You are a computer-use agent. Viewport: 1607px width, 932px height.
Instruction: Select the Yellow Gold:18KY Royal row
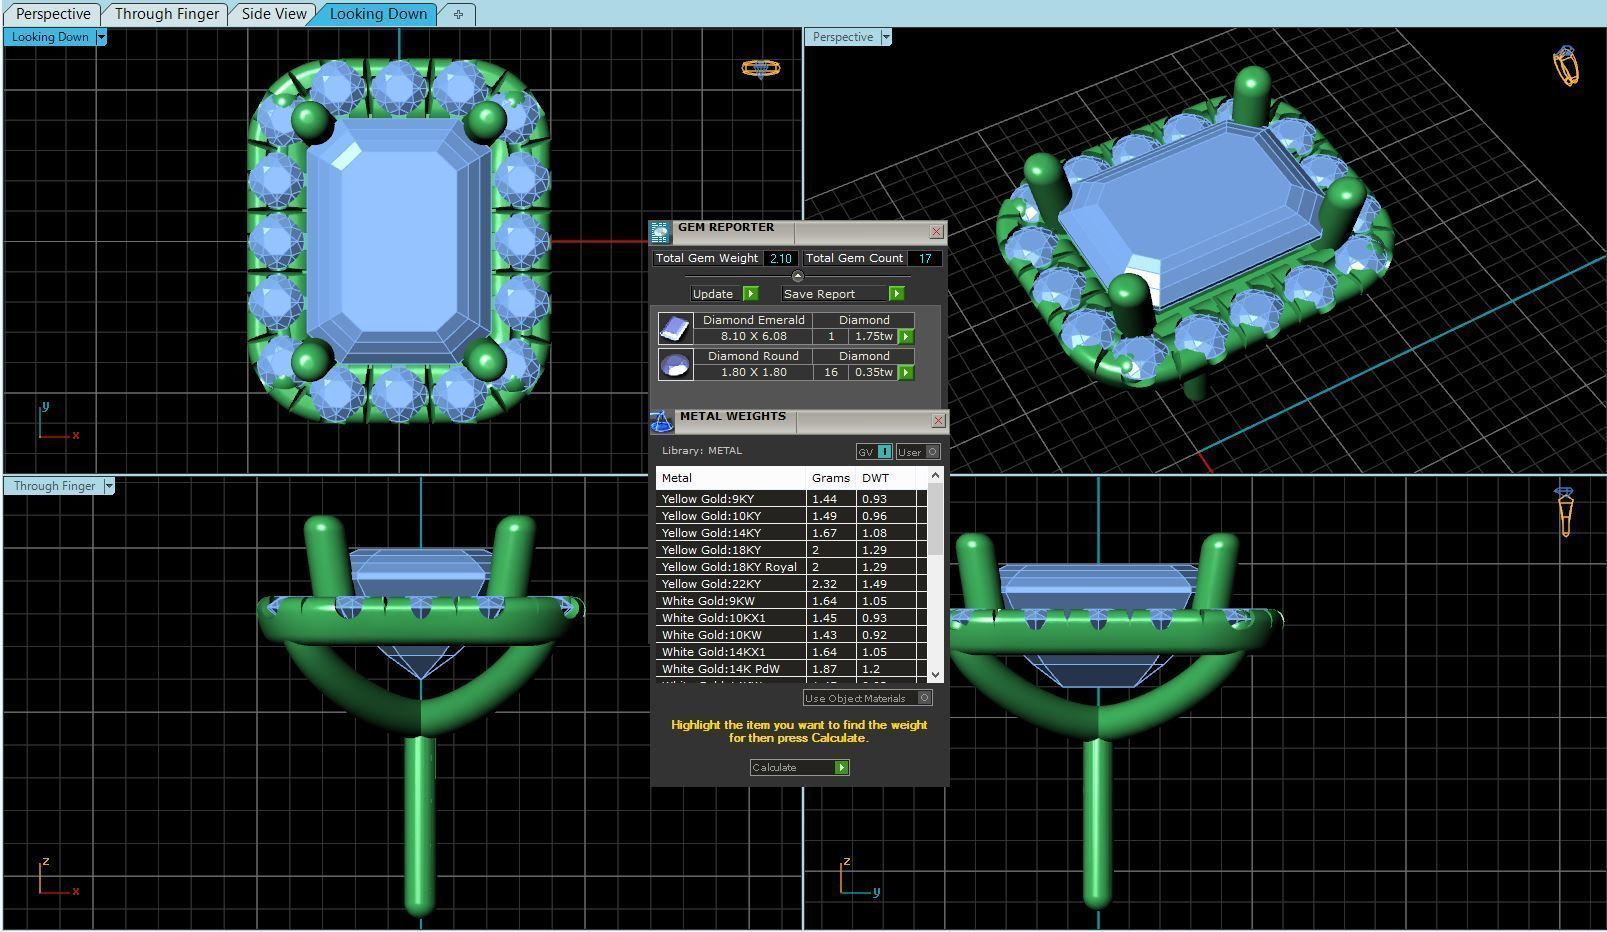pyautogui.click(x=792, y=567)
